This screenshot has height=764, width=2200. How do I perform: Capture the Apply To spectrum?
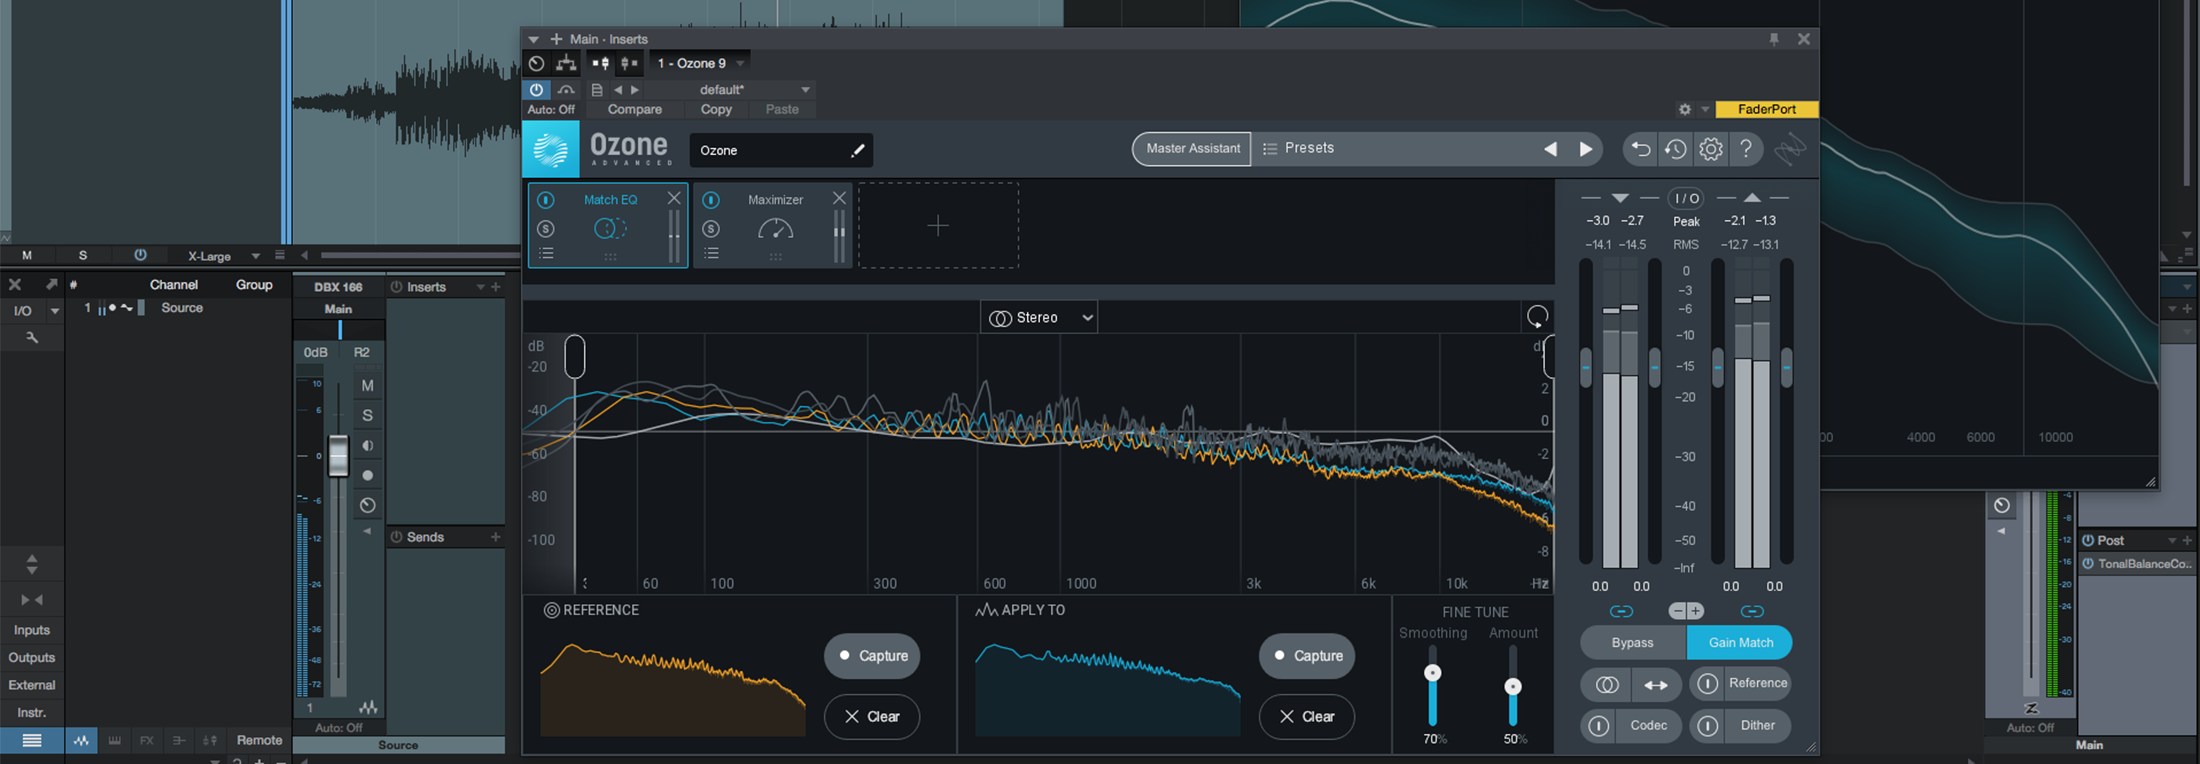coord(1307,656)
